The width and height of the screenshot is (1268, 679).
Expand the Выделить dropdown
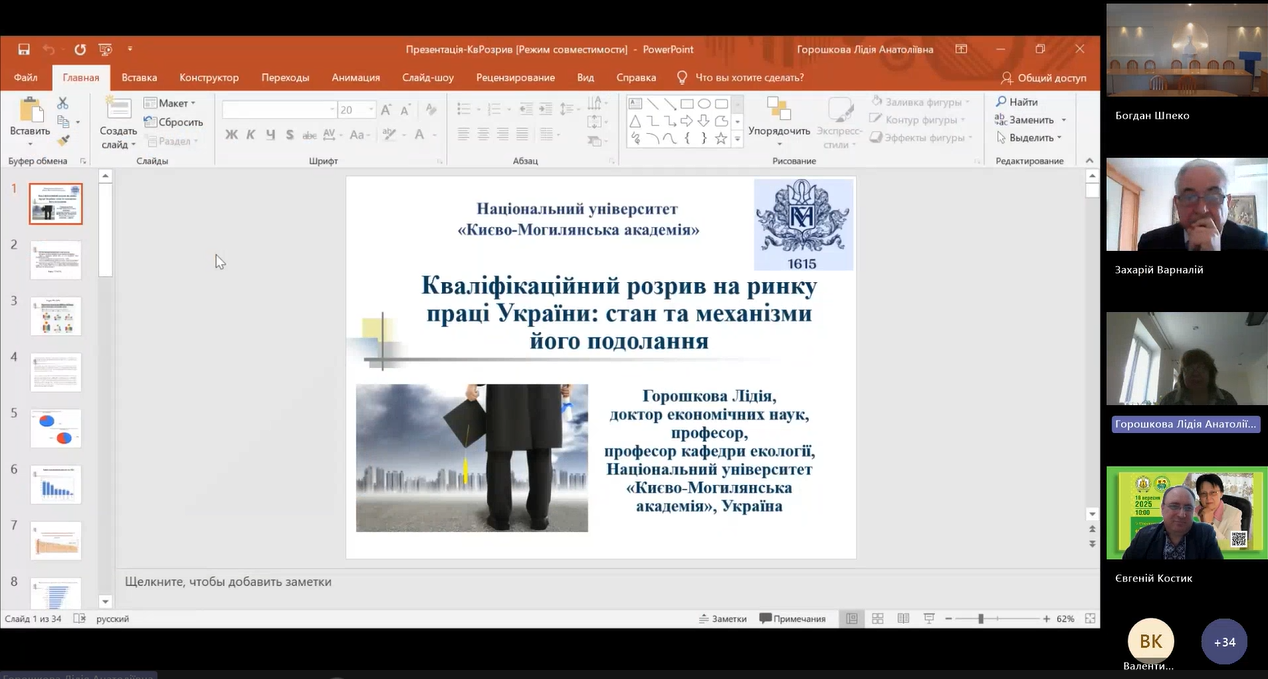click(x=1029, y=138)
